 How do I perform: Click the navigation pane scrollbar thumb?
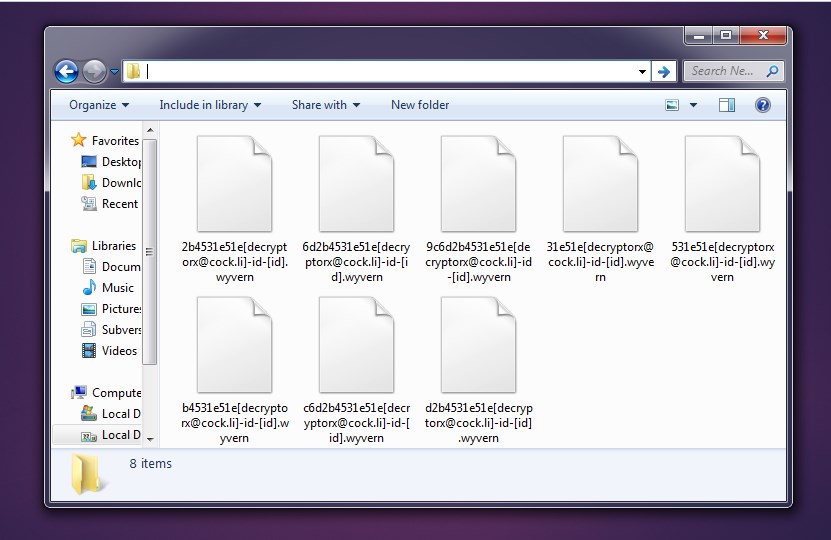coord(150,252)
